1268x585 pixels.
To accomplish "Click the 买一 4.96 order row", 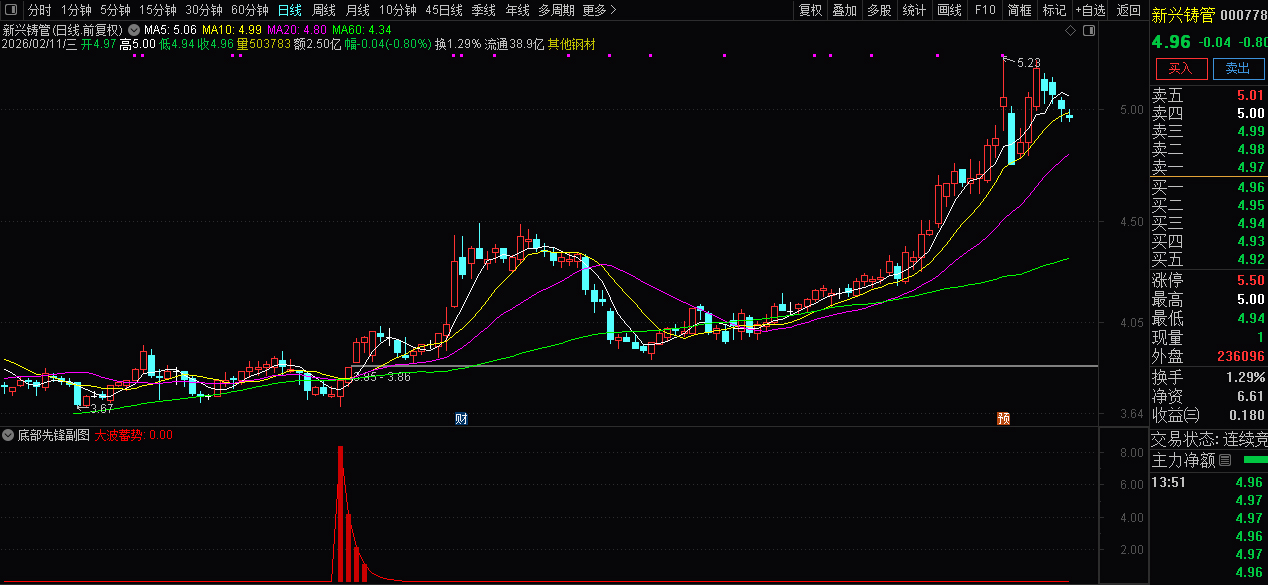I will pyautogui.click(x=1208, y=187).
